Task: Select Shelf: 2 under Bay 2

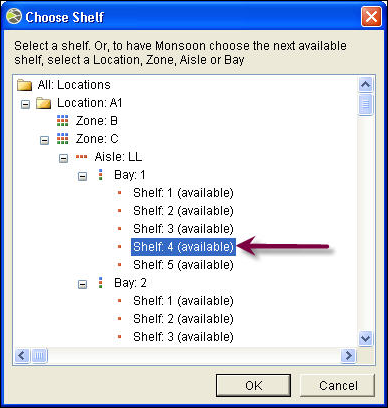Action: click(183, 319)
